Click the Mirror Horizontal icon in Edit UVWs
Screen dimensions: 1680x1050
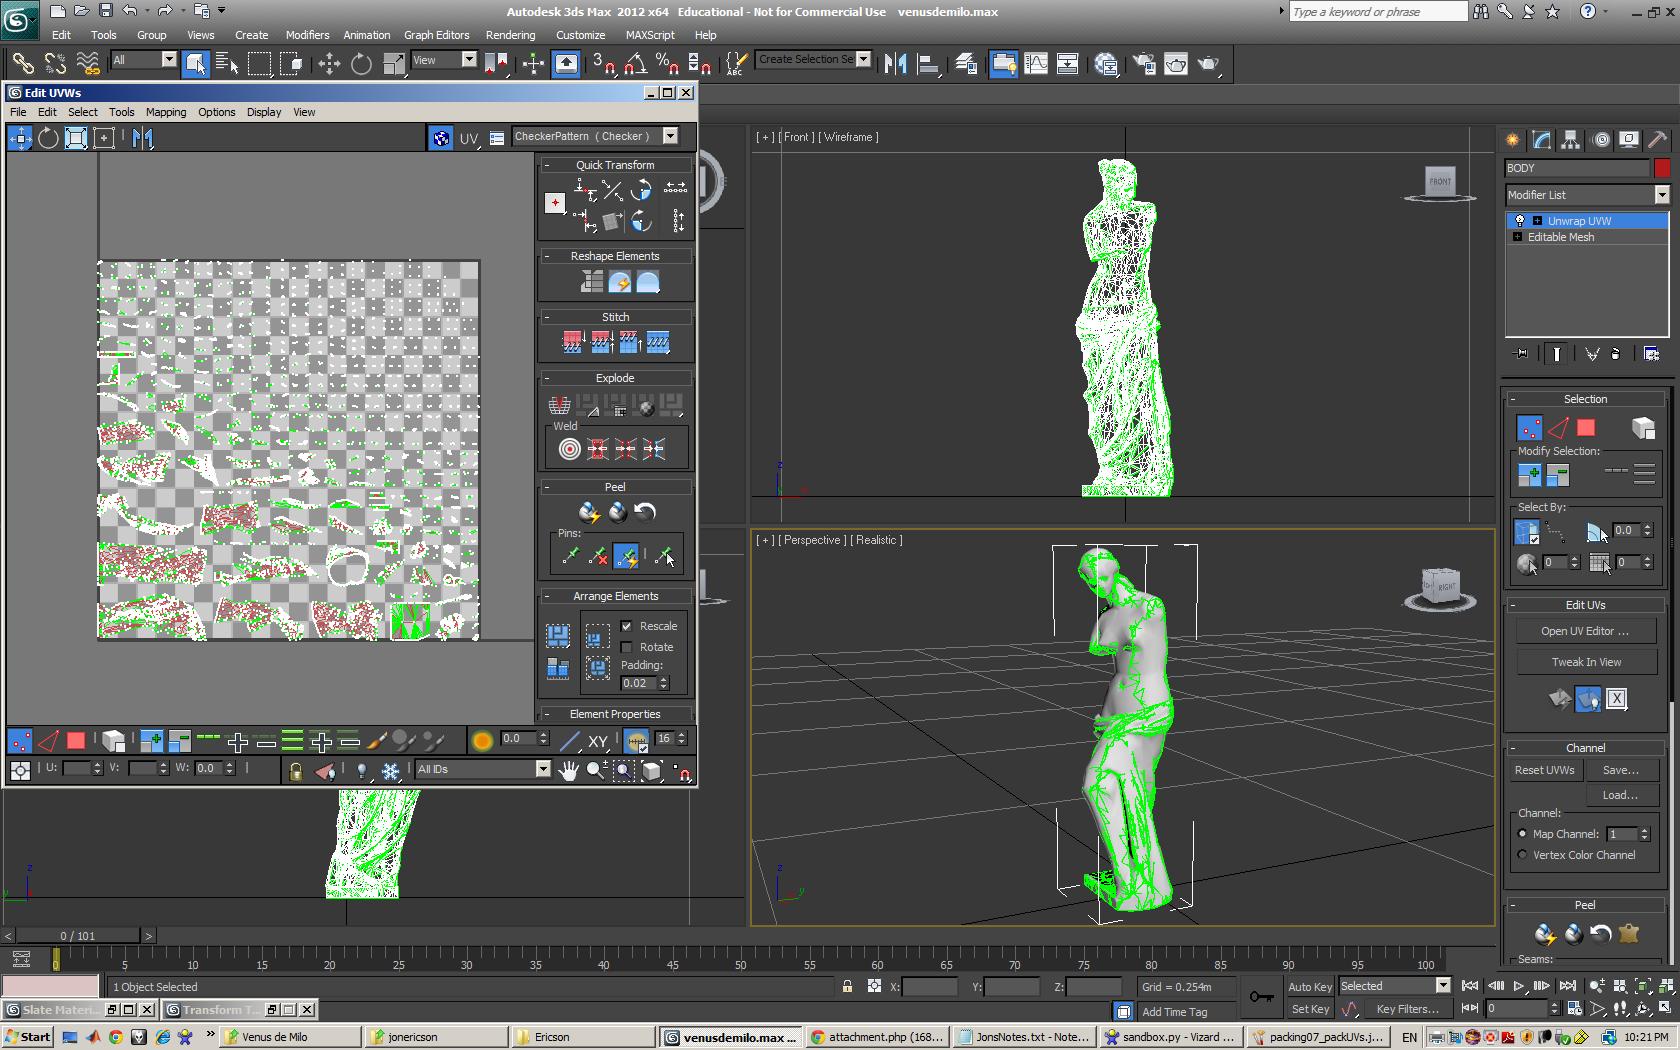pyautogui.click(x=143, y=138)
